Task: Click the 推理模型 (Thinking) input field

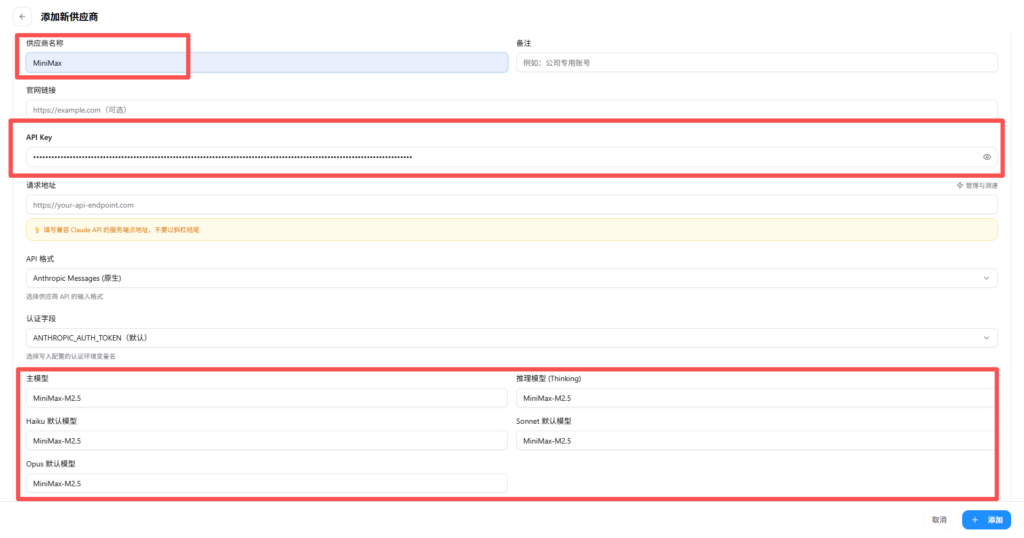Action: tap(756, 398)
